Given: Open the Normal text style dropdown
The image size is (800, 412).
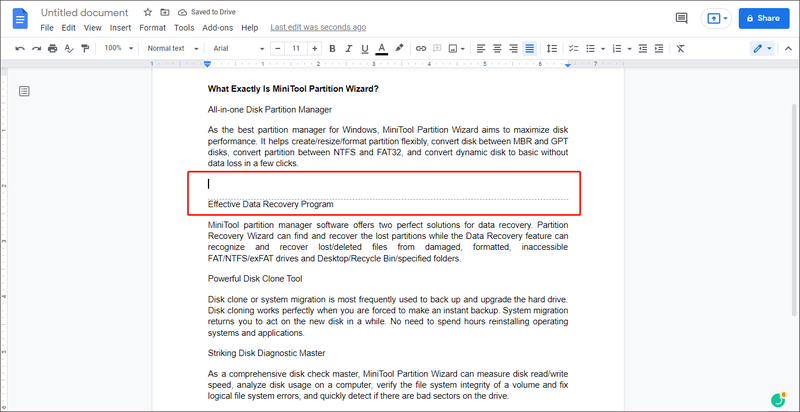Looking at the screenshot, I should pos(172,48).
